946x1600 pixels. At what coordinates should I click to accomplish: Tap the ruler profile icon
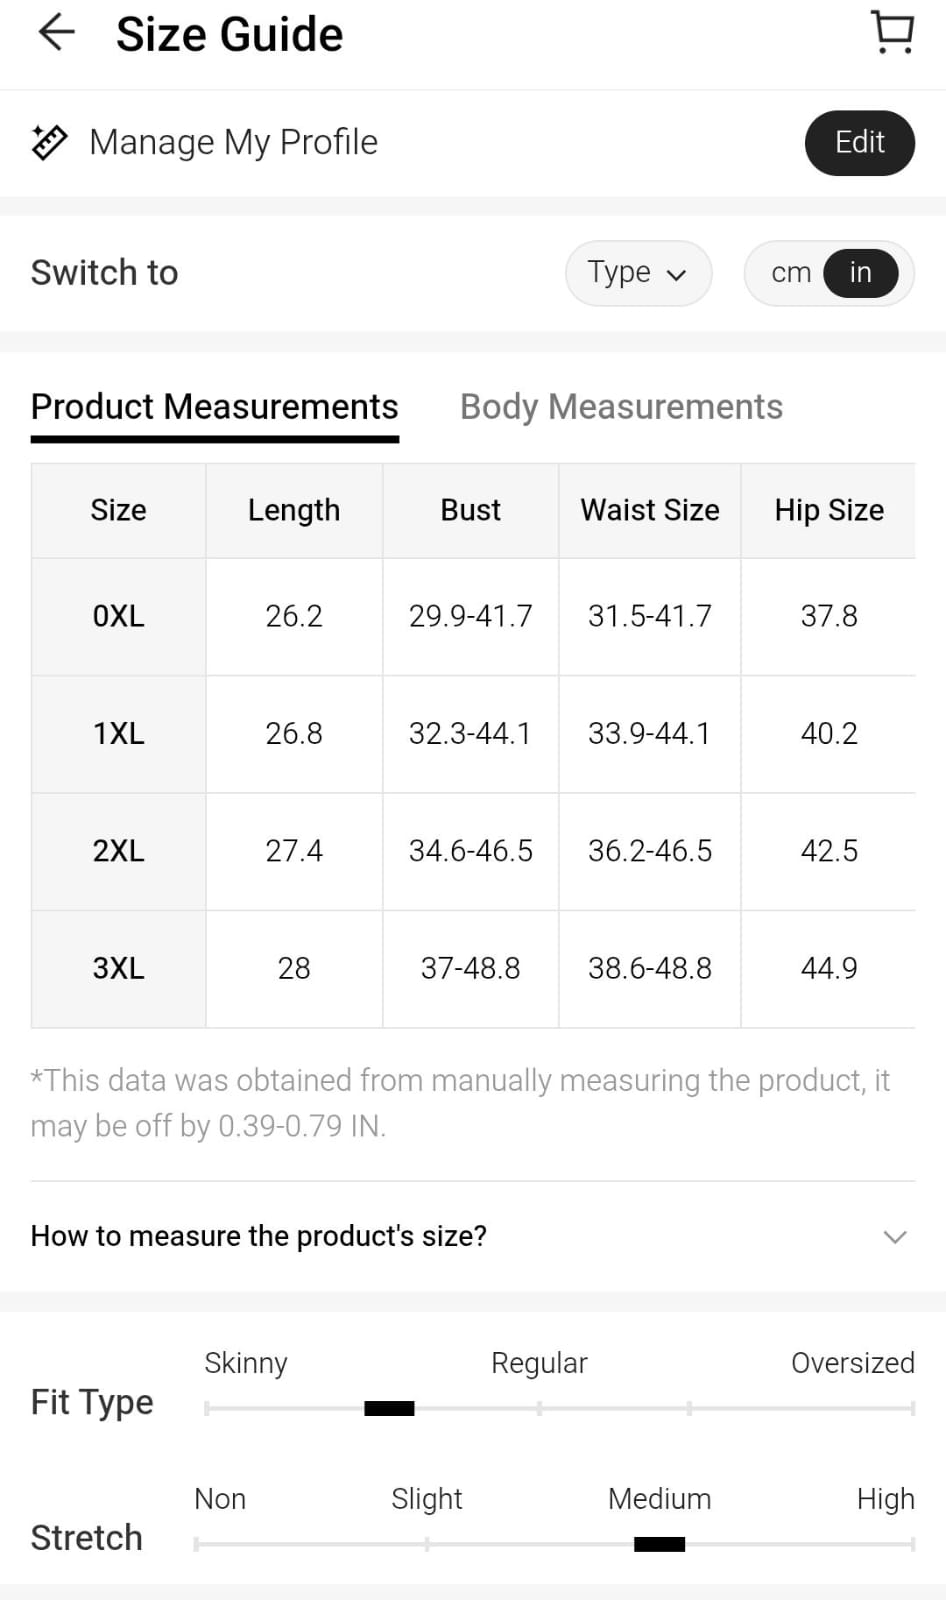point(49,143)
